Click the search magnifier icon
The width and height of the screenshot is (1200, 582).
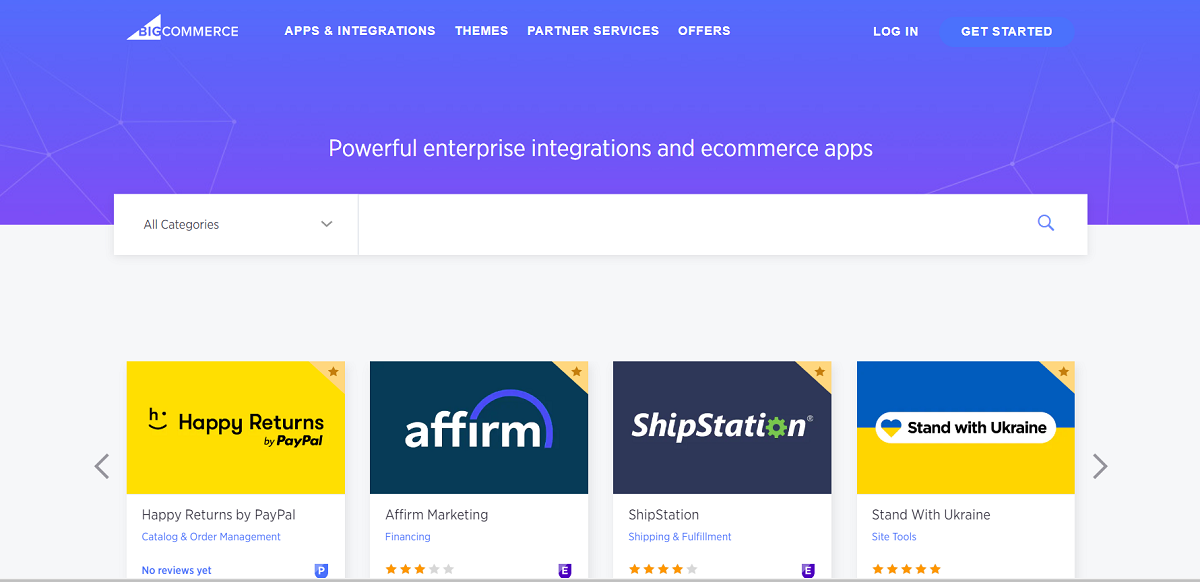coord(1045,222)
